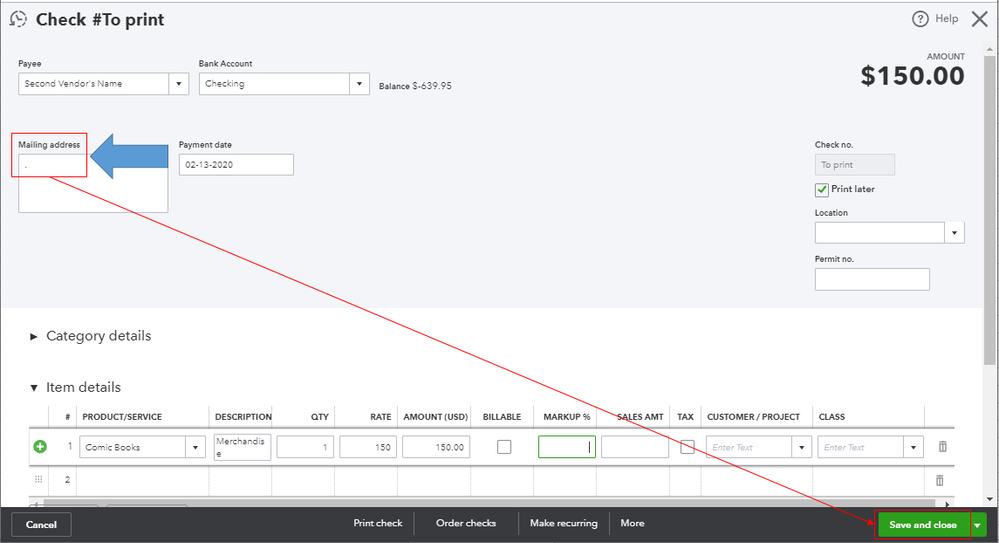Click the Balance $-639.95 text
Screen dimensions: 999x543
click(415, 85)
